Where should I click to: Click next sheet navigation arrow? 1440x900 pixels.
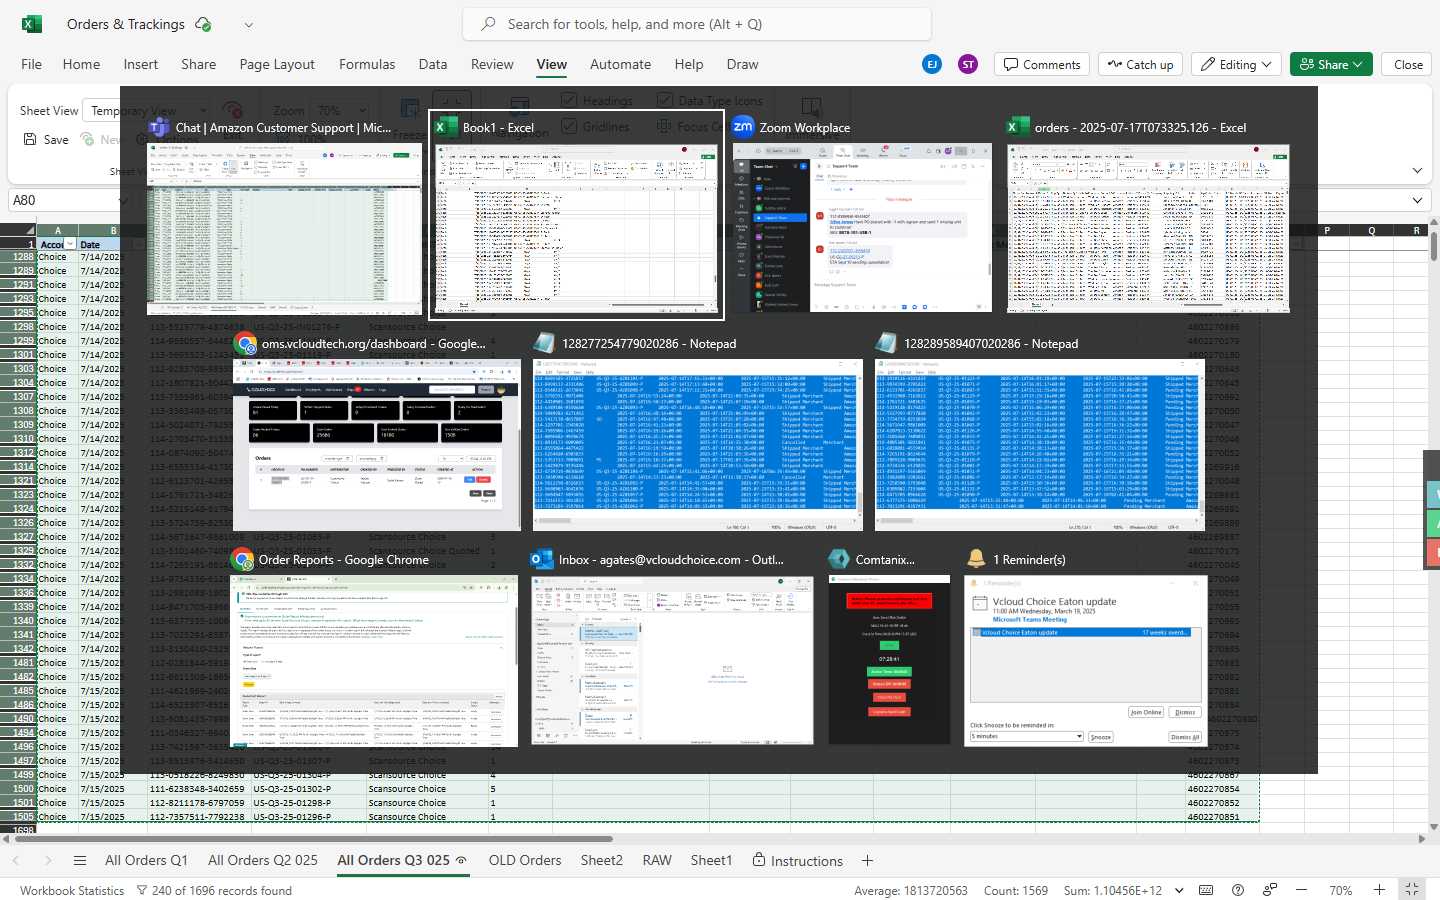click(47, 860)
